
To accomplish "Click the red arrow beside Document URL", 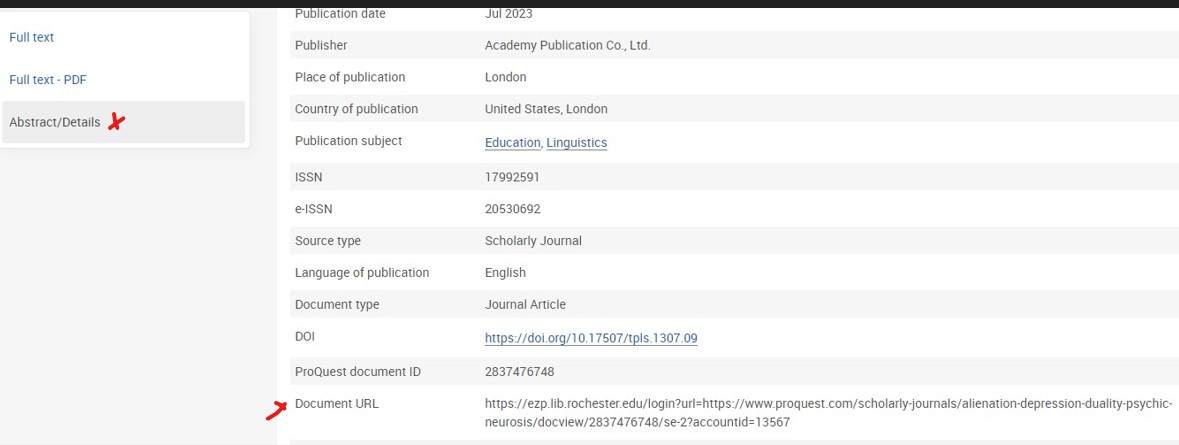I will 275,409.
